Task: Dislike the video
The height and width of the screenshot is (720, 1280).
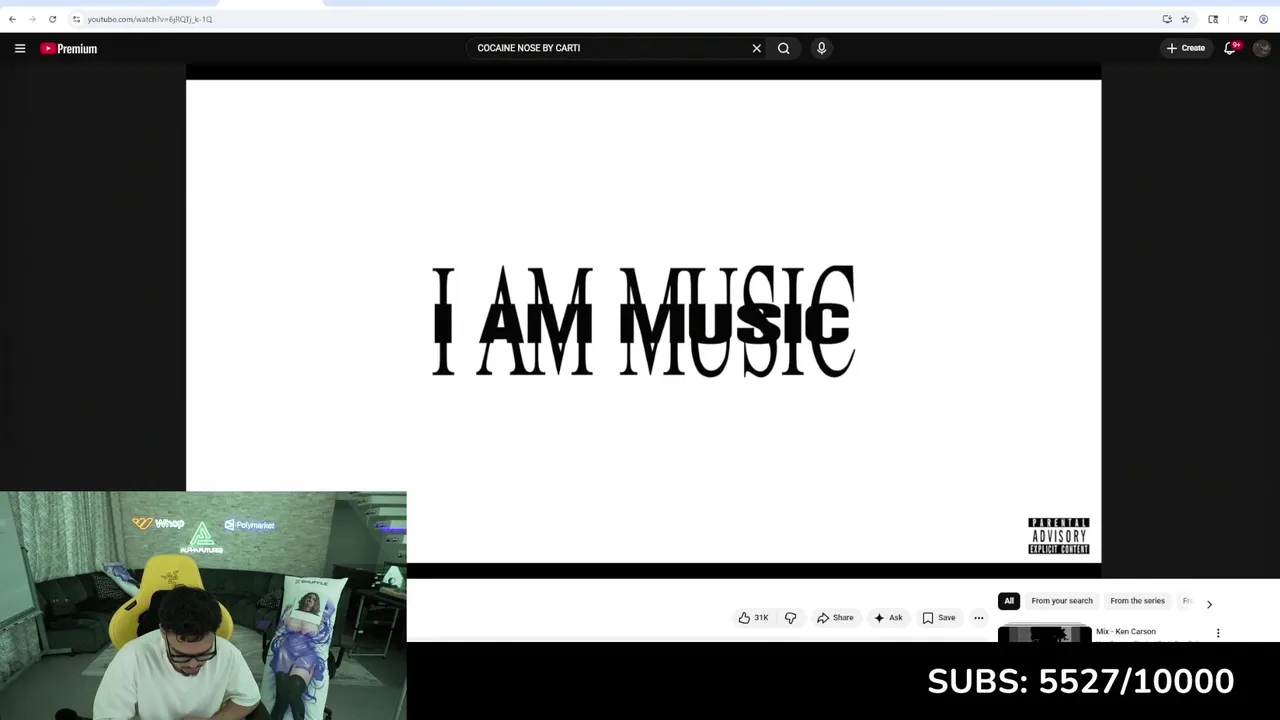Action: (x=790, y=618)
